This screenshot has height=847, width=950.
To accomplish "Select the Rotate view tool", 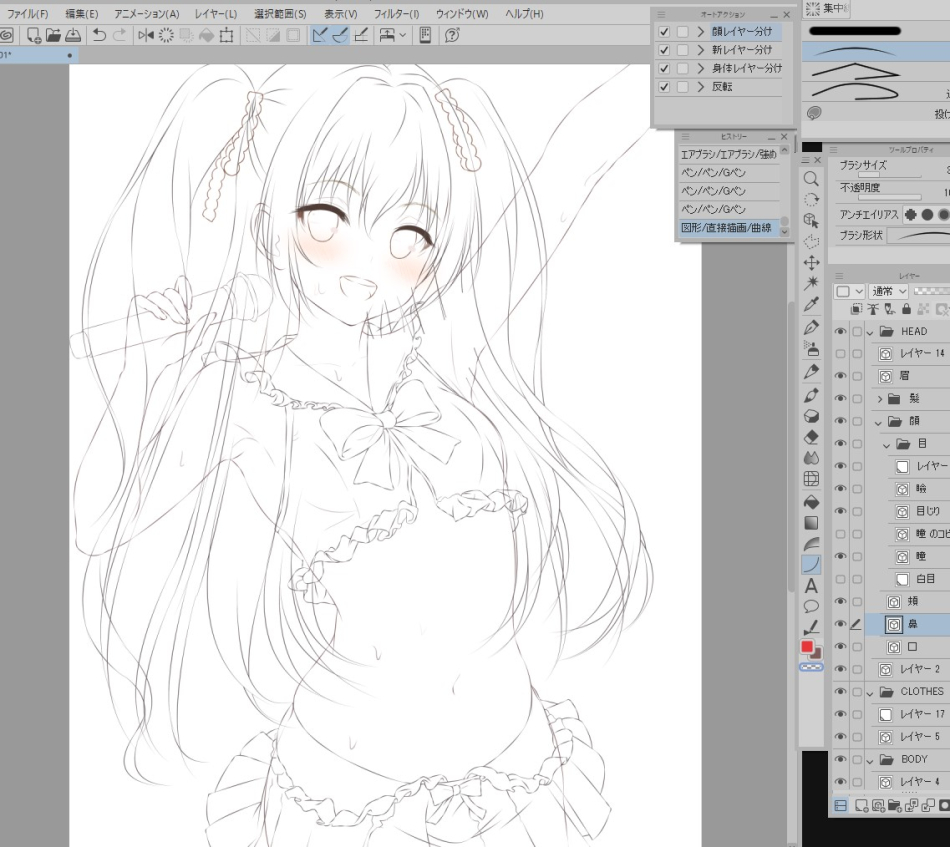I will (811, 200).
